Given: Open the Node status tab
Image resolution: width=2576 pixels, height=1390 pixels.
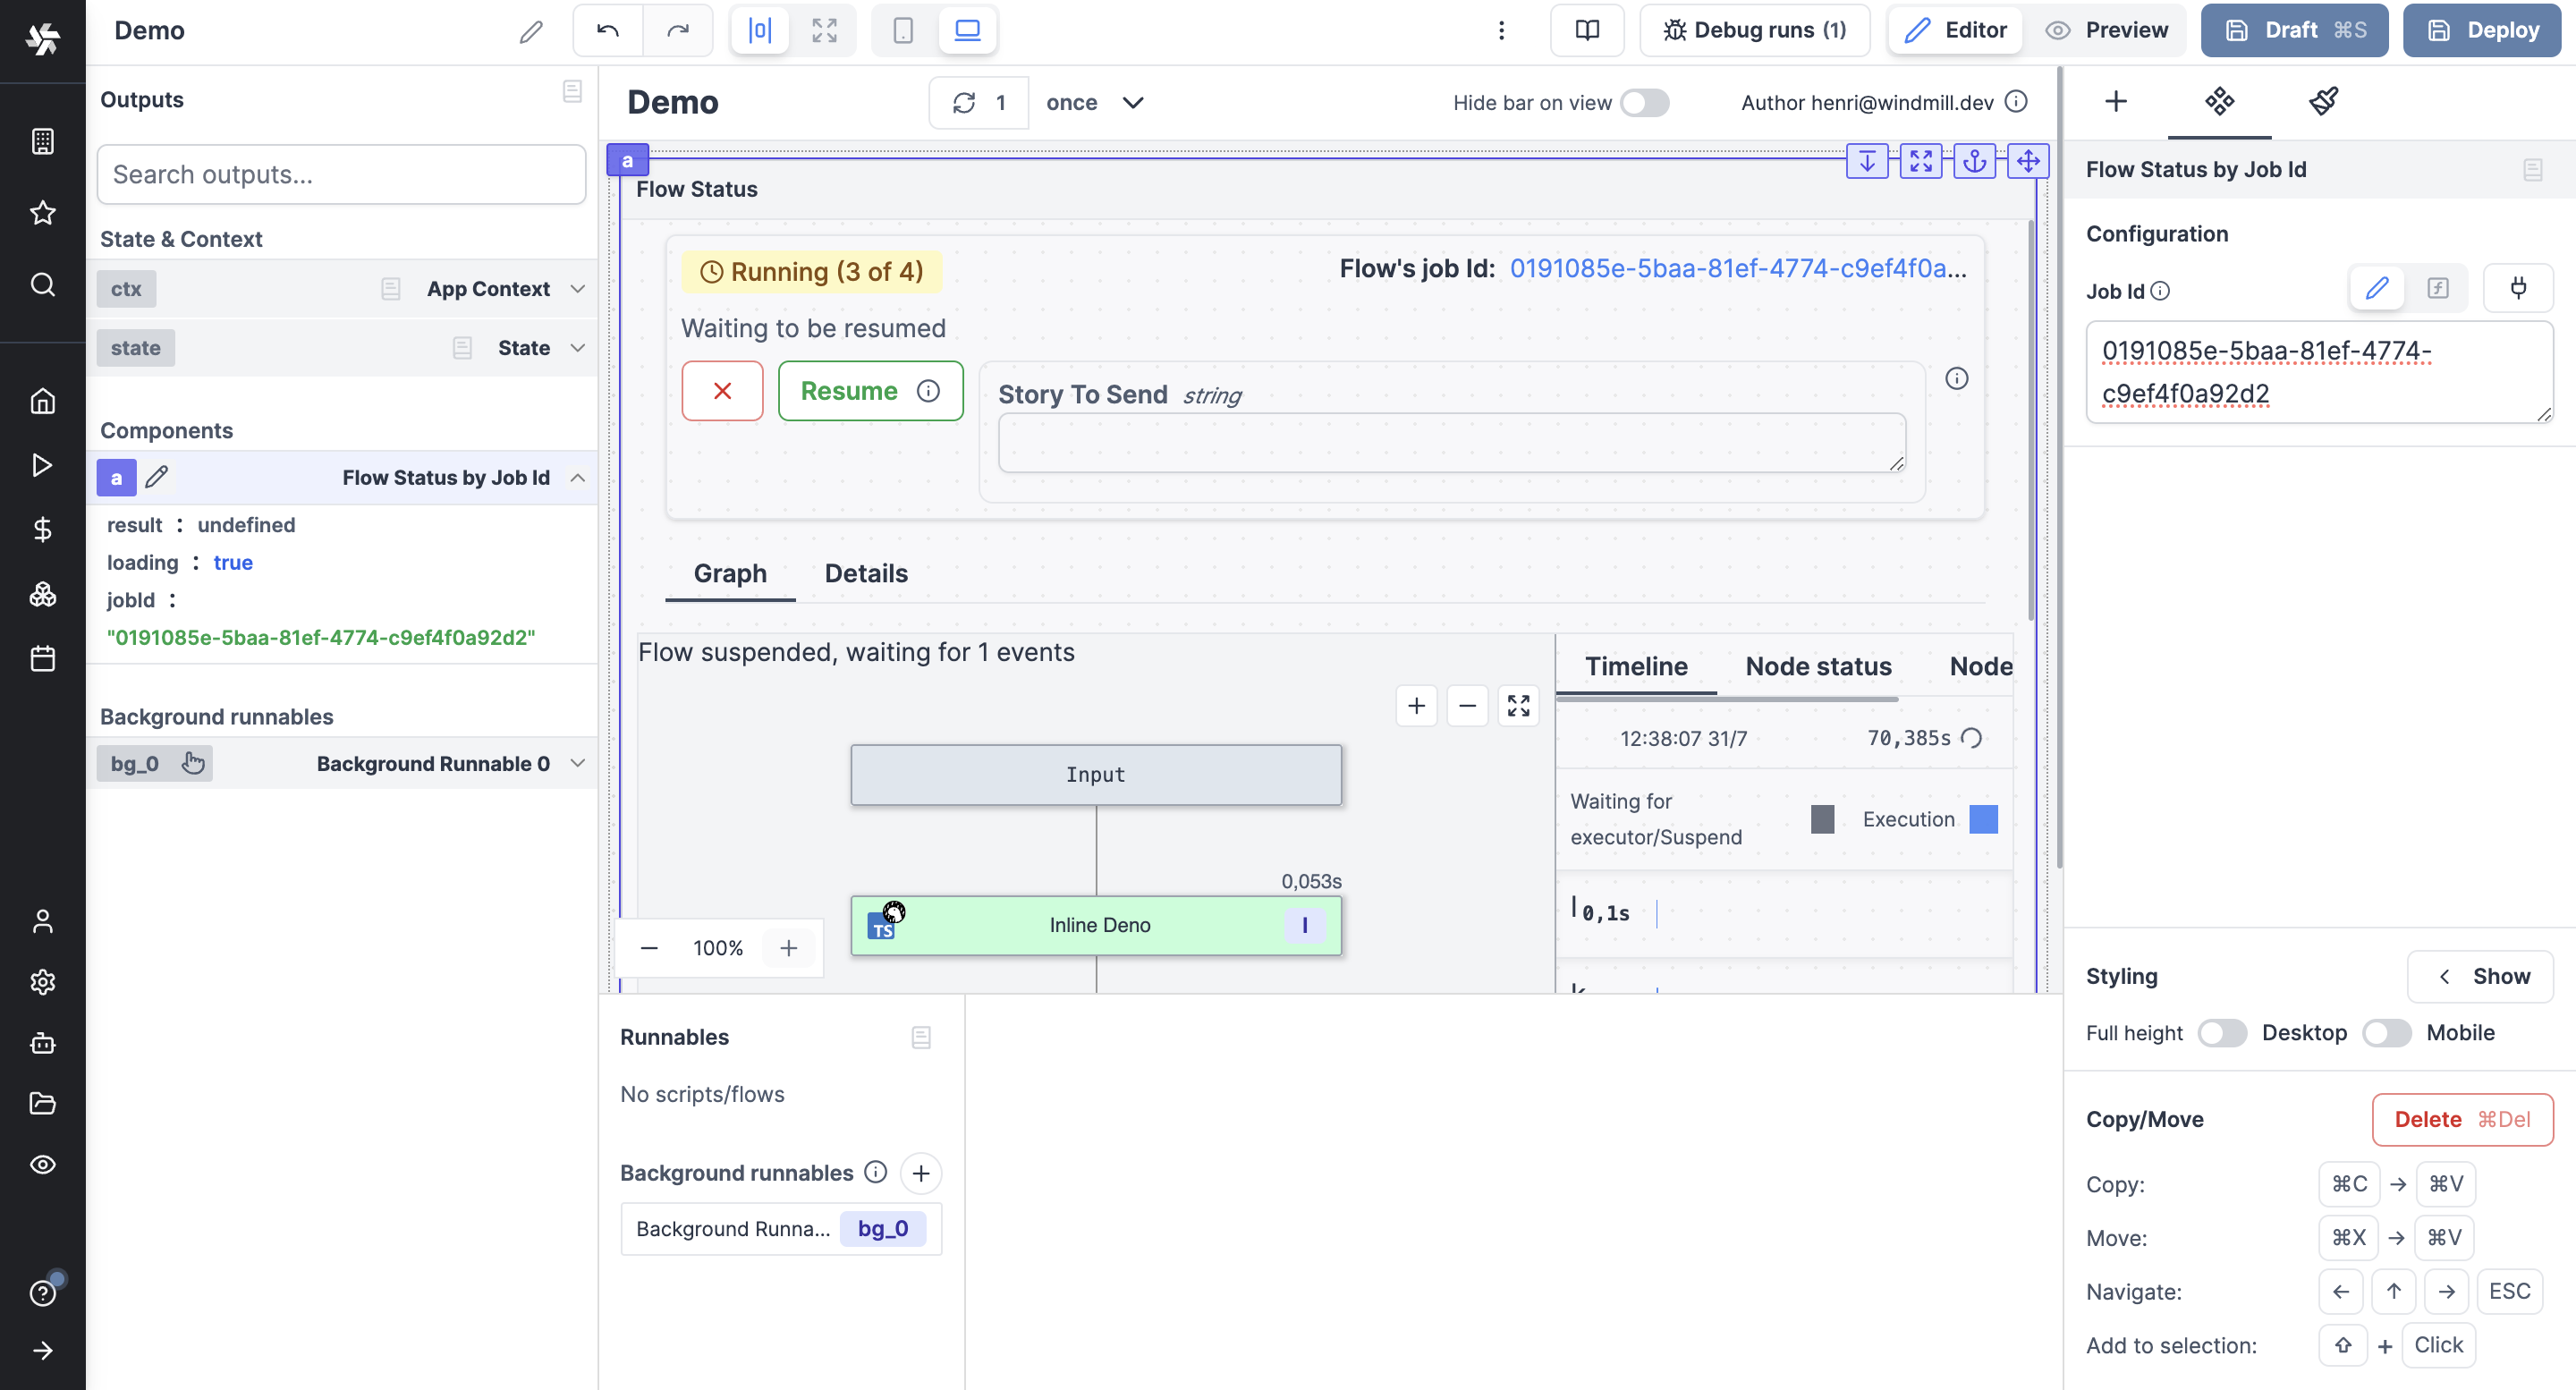Looking at the screenshot, I should (1818, 666).
